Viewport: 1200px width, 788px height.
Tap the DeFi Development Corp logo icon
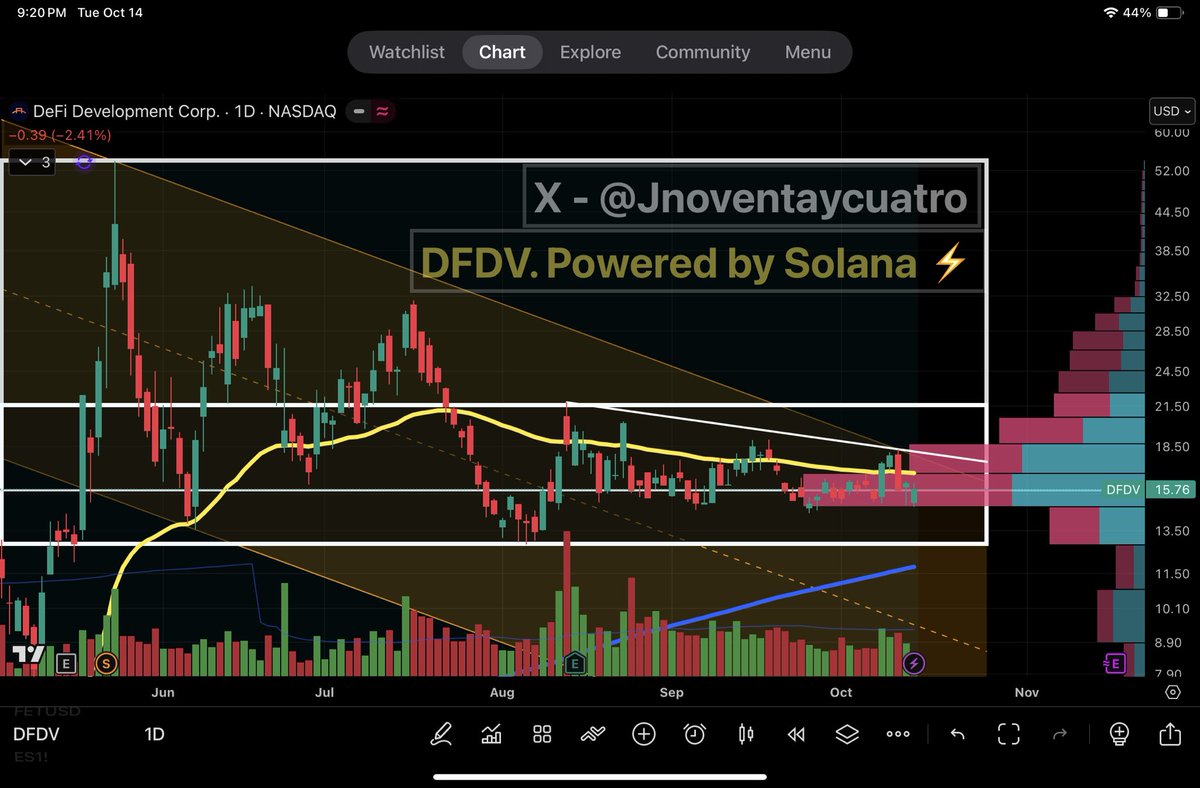tap(18, 112)
